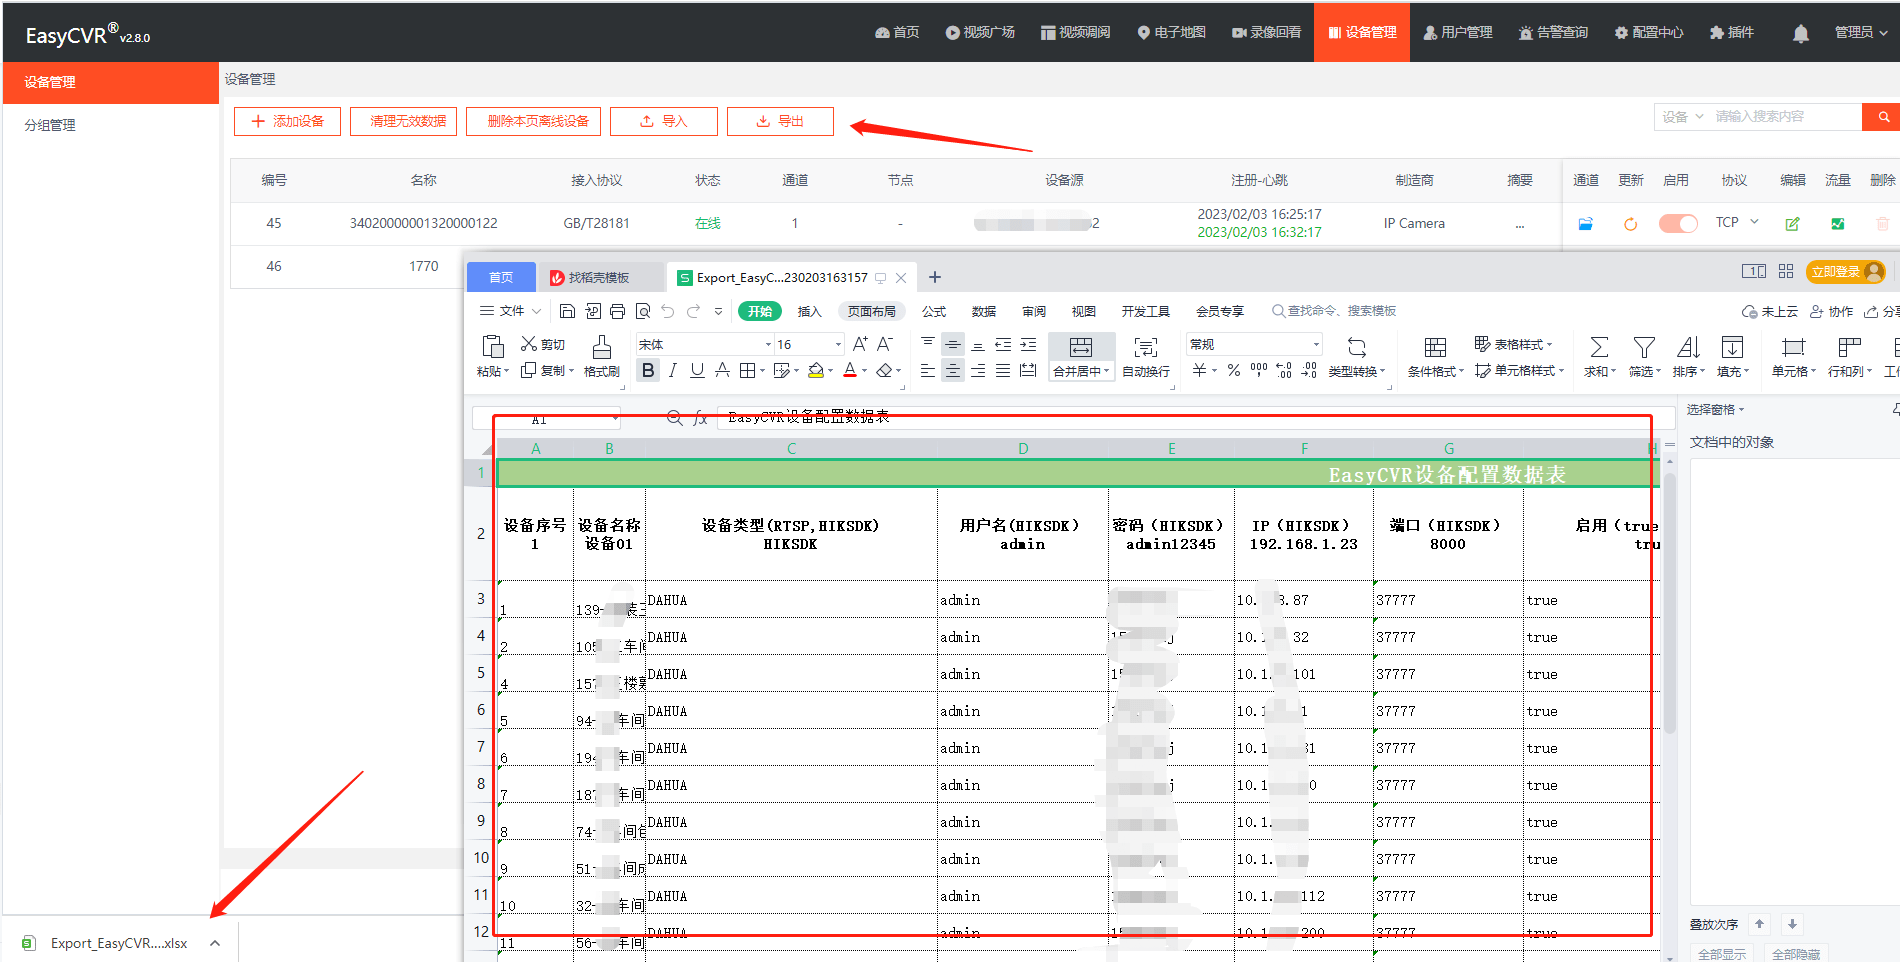
Task: Switch to the 插入 ribbon tab
Action: (809, 311)
